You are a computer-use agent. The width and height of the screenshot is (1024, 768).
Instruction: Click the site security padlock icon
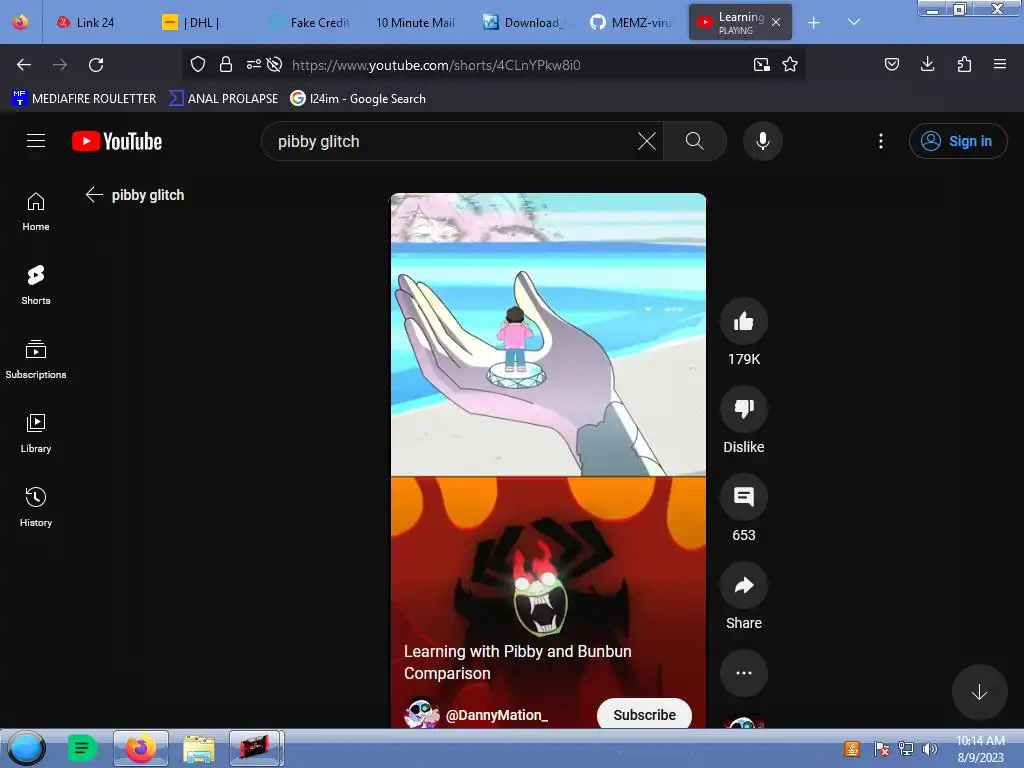point(226,64)
